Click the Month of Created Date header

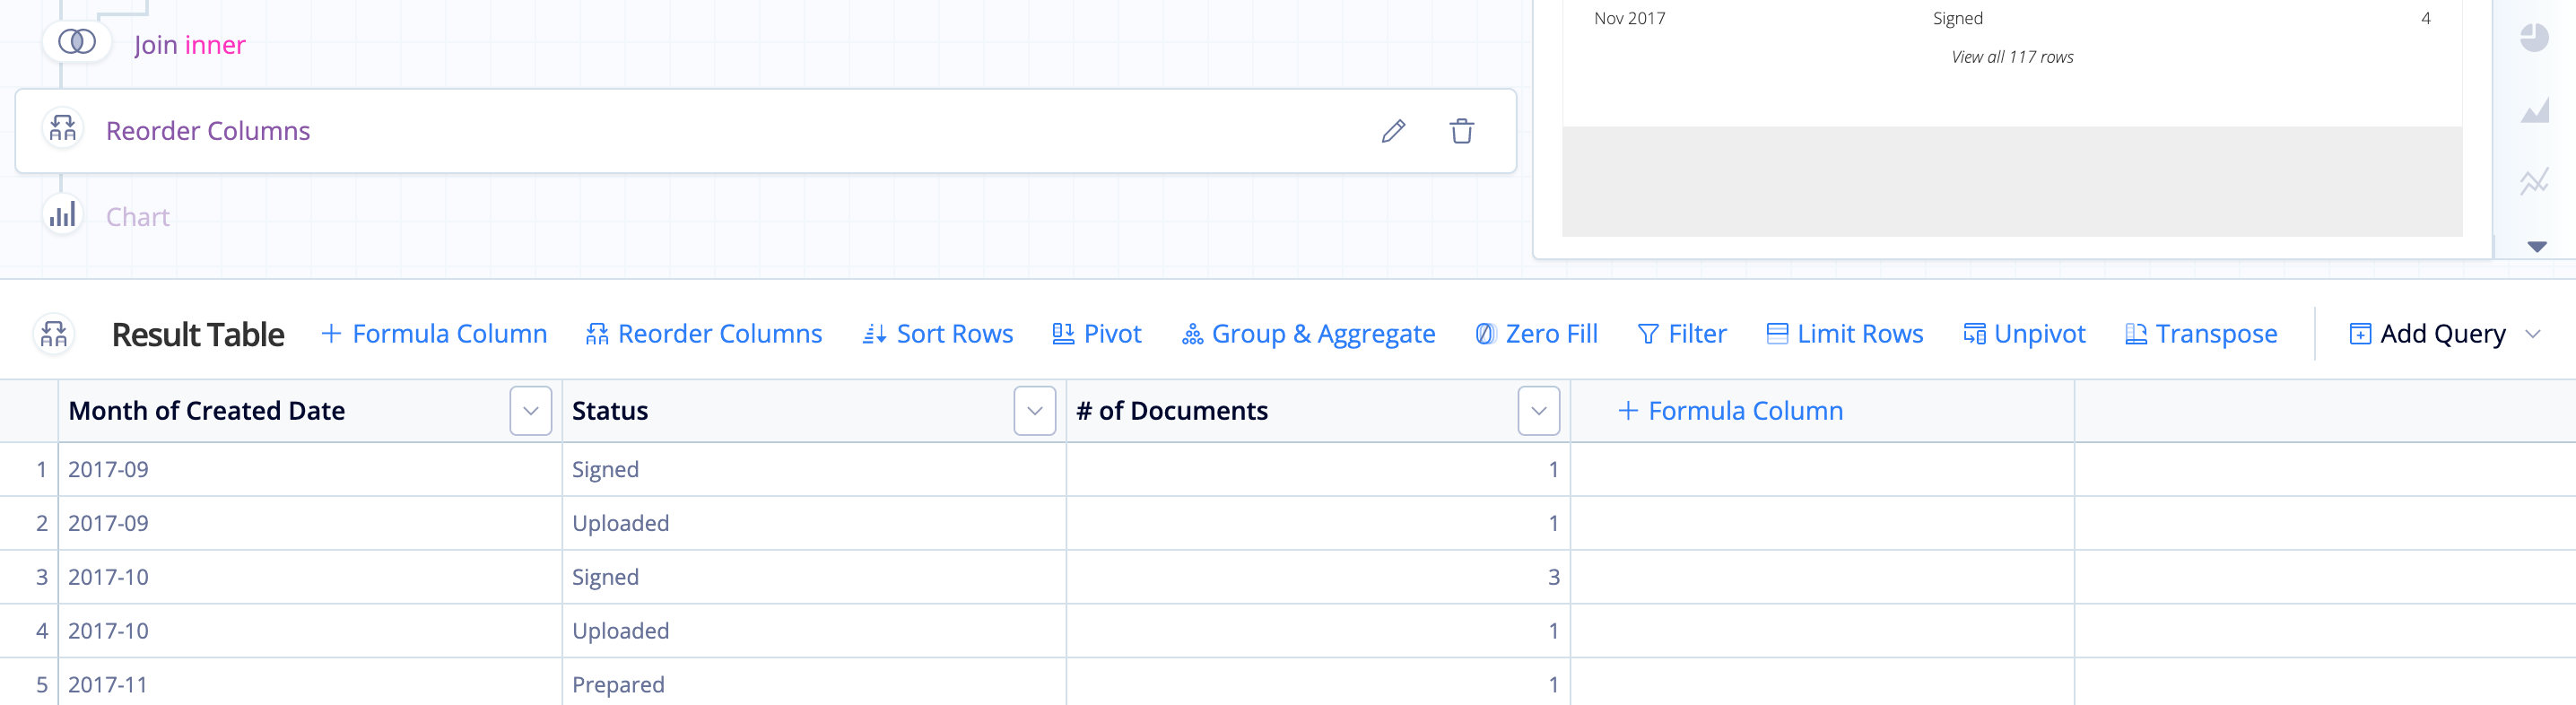(207, 411)
